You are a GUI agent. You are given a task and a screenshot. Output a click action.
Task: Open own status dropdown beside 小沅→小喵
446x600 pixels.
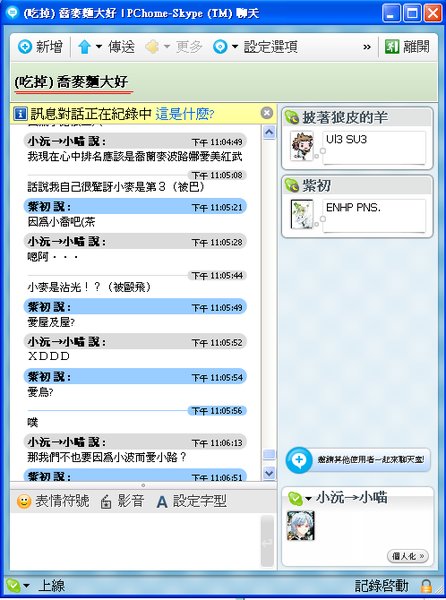pyautogui.click(x=308, y=499)
